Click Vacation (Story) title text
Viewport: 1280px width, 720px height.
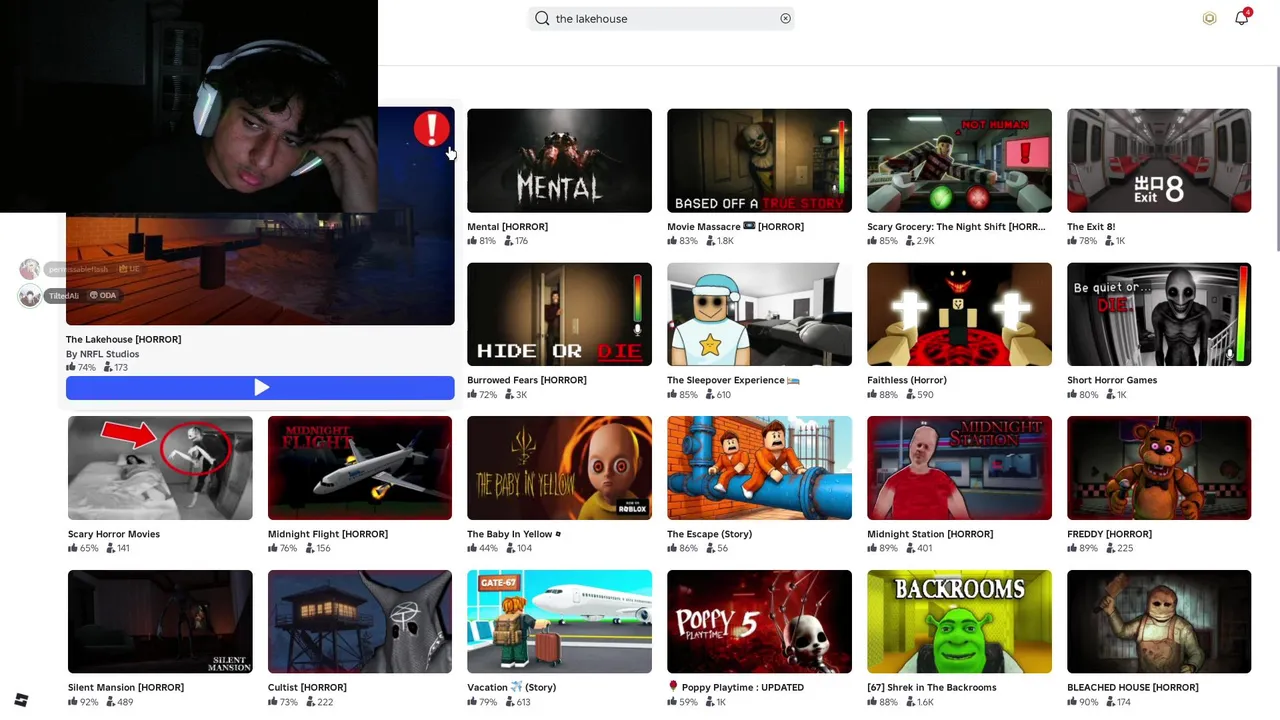click(511, 688)
